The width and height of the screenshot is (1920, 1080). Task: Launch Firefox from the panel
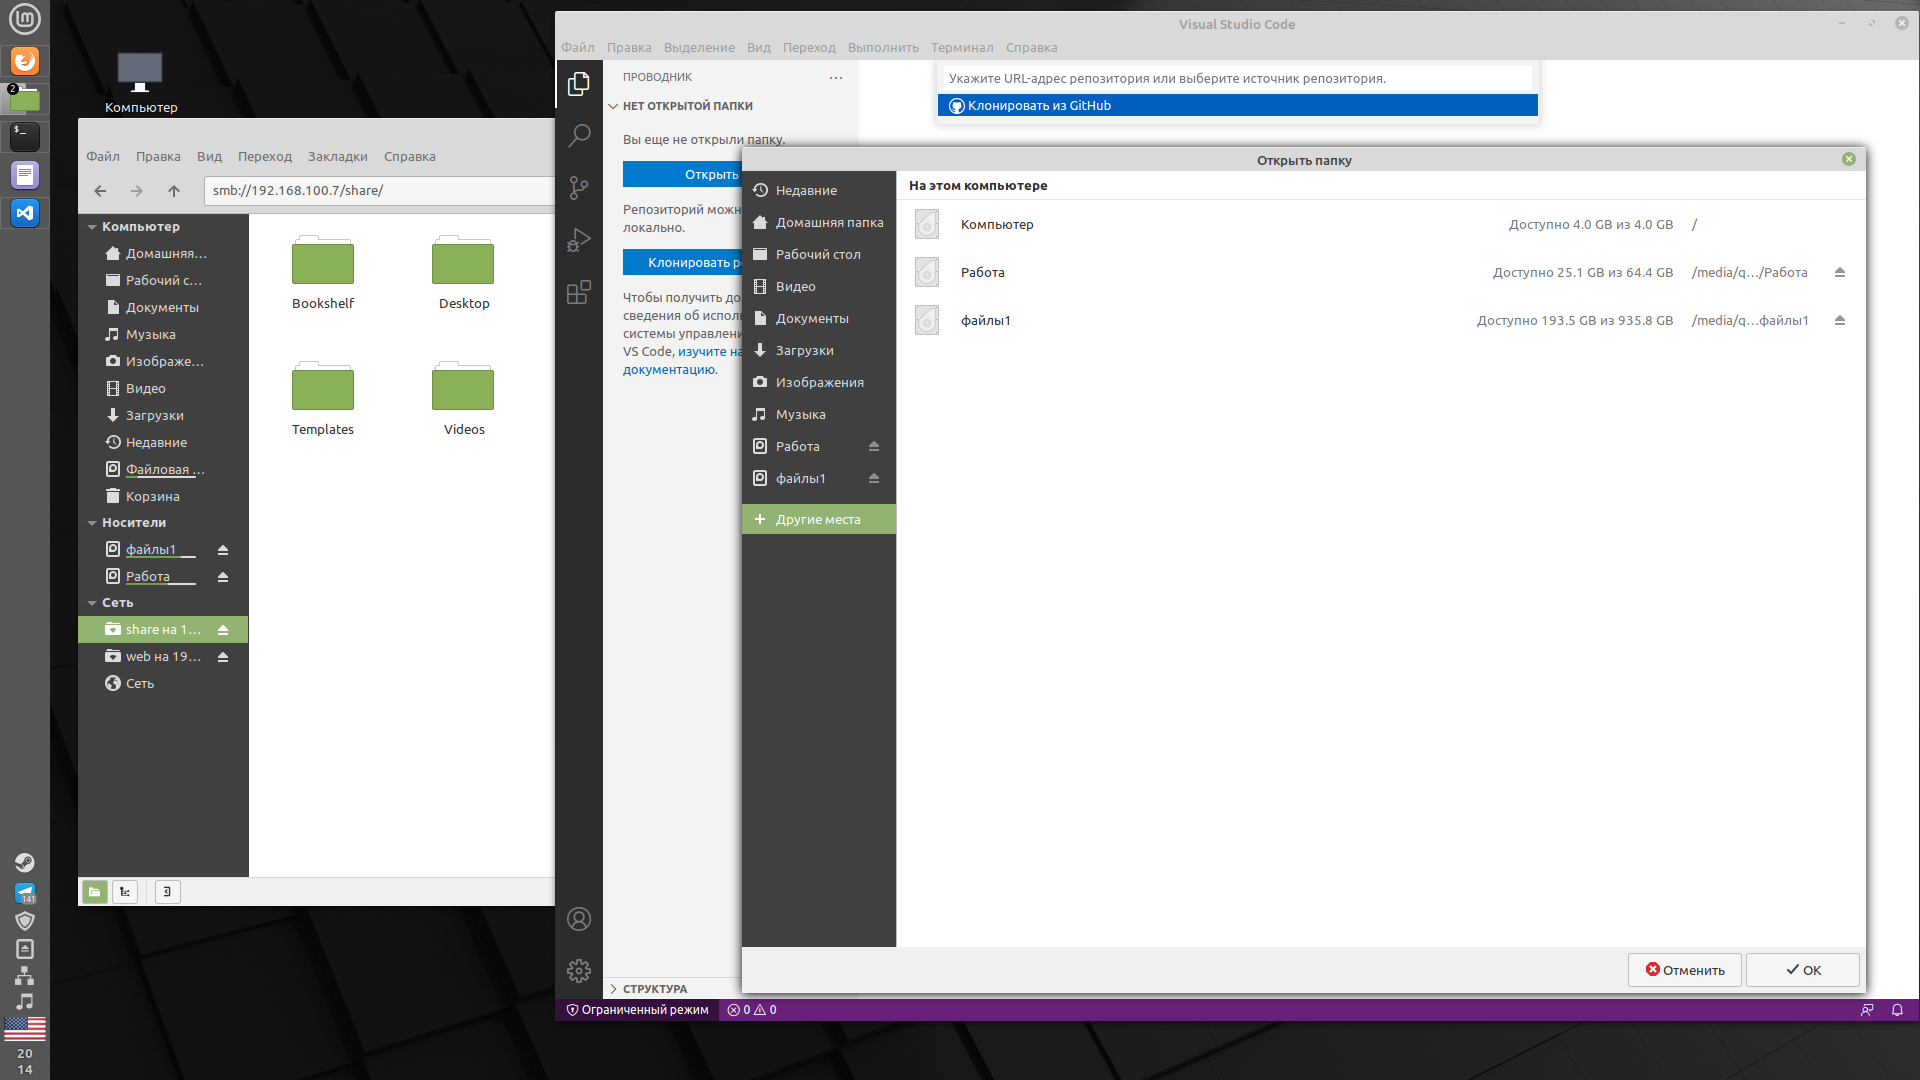[x=25, y=61]
